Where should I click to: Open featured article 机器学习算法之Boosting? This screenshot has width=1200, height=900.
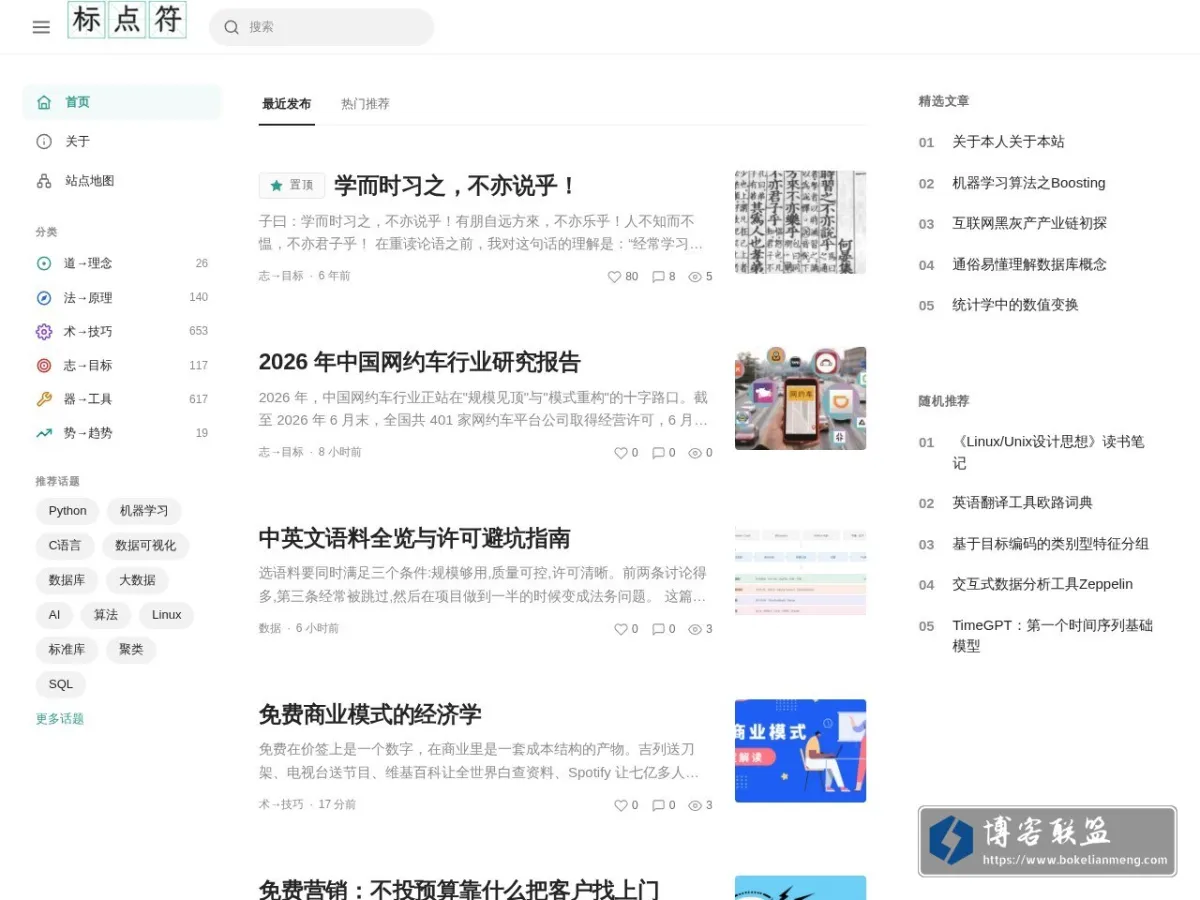pyautogui.click(x=1029, y=183)
